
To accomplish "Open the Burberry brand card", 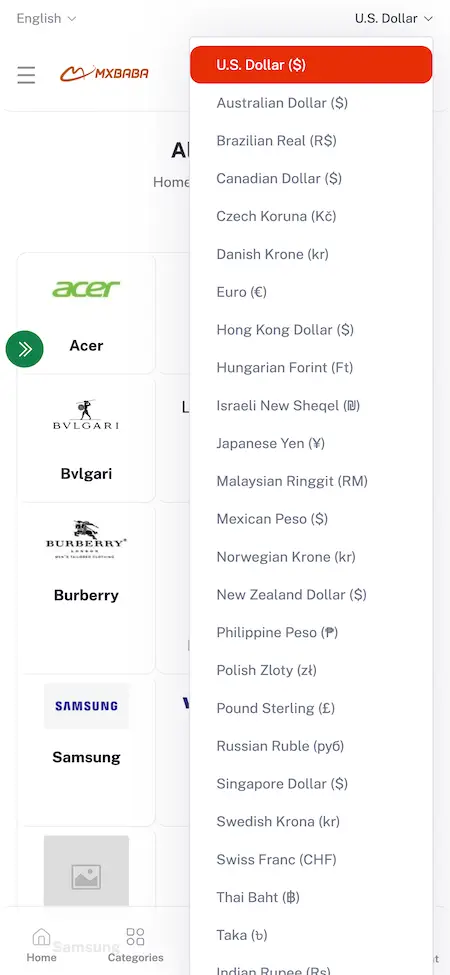I will (x=86, y=588).
